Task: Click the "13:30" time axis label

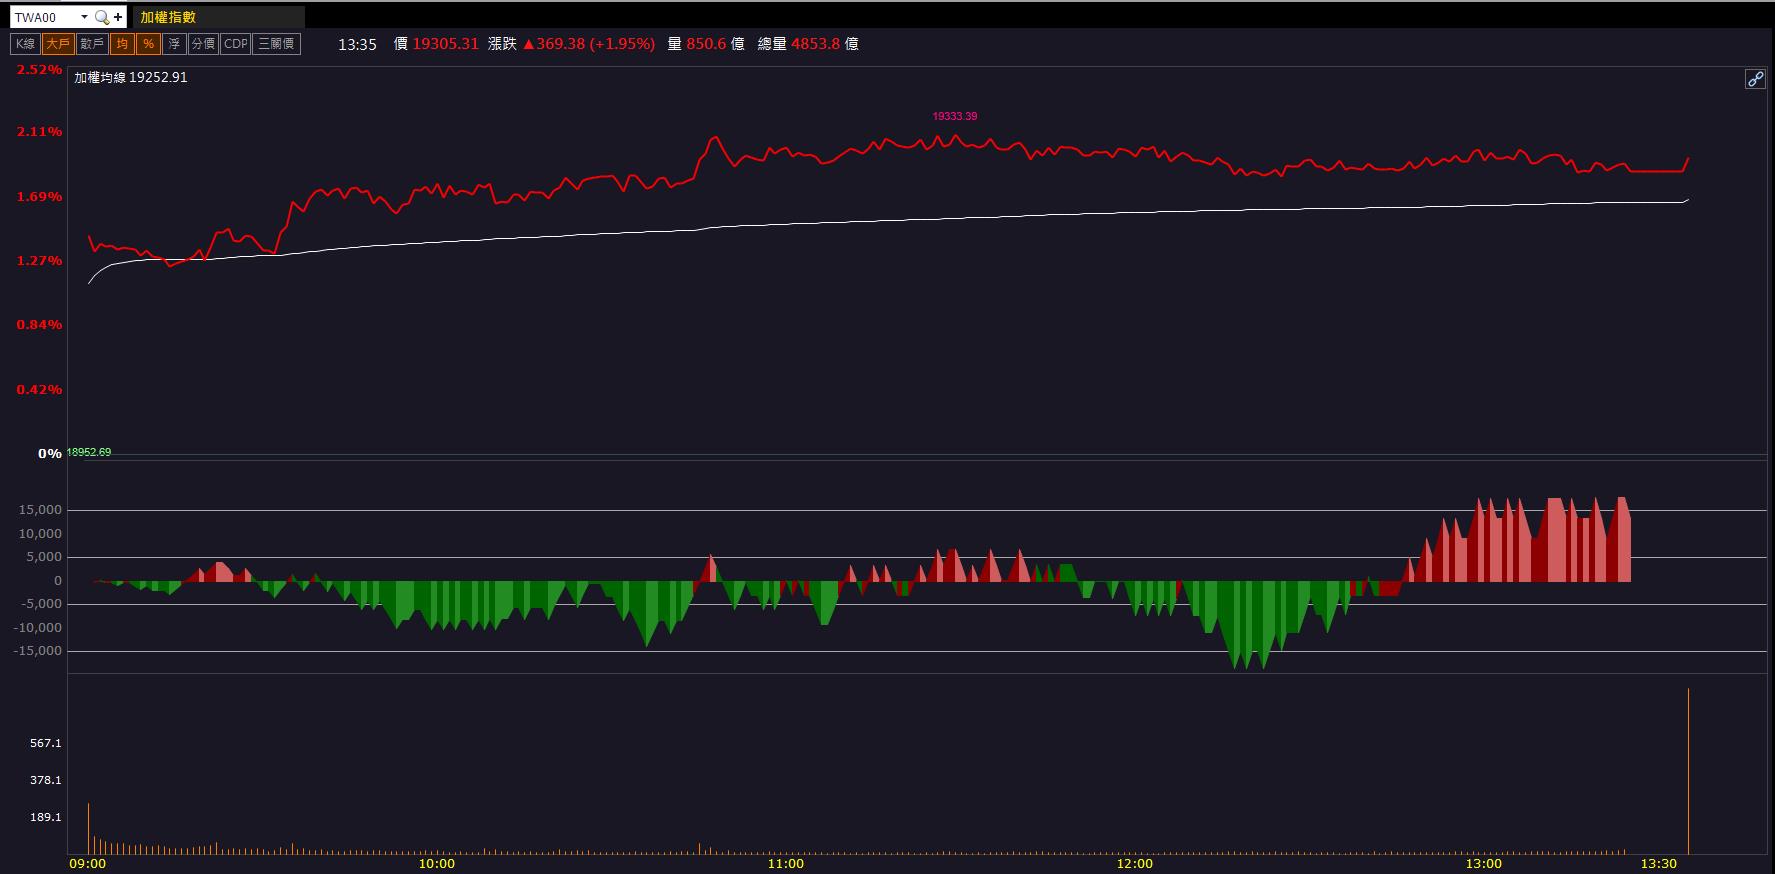Action: 1658,864
